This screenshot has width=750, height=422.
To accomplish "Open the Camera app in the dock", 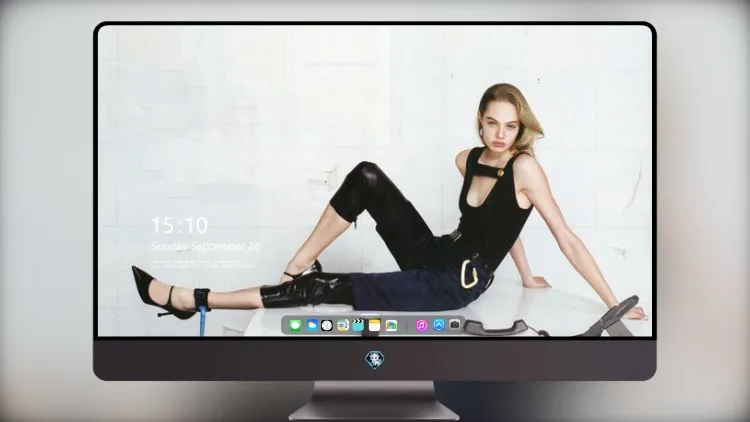I will click(454, 325).
